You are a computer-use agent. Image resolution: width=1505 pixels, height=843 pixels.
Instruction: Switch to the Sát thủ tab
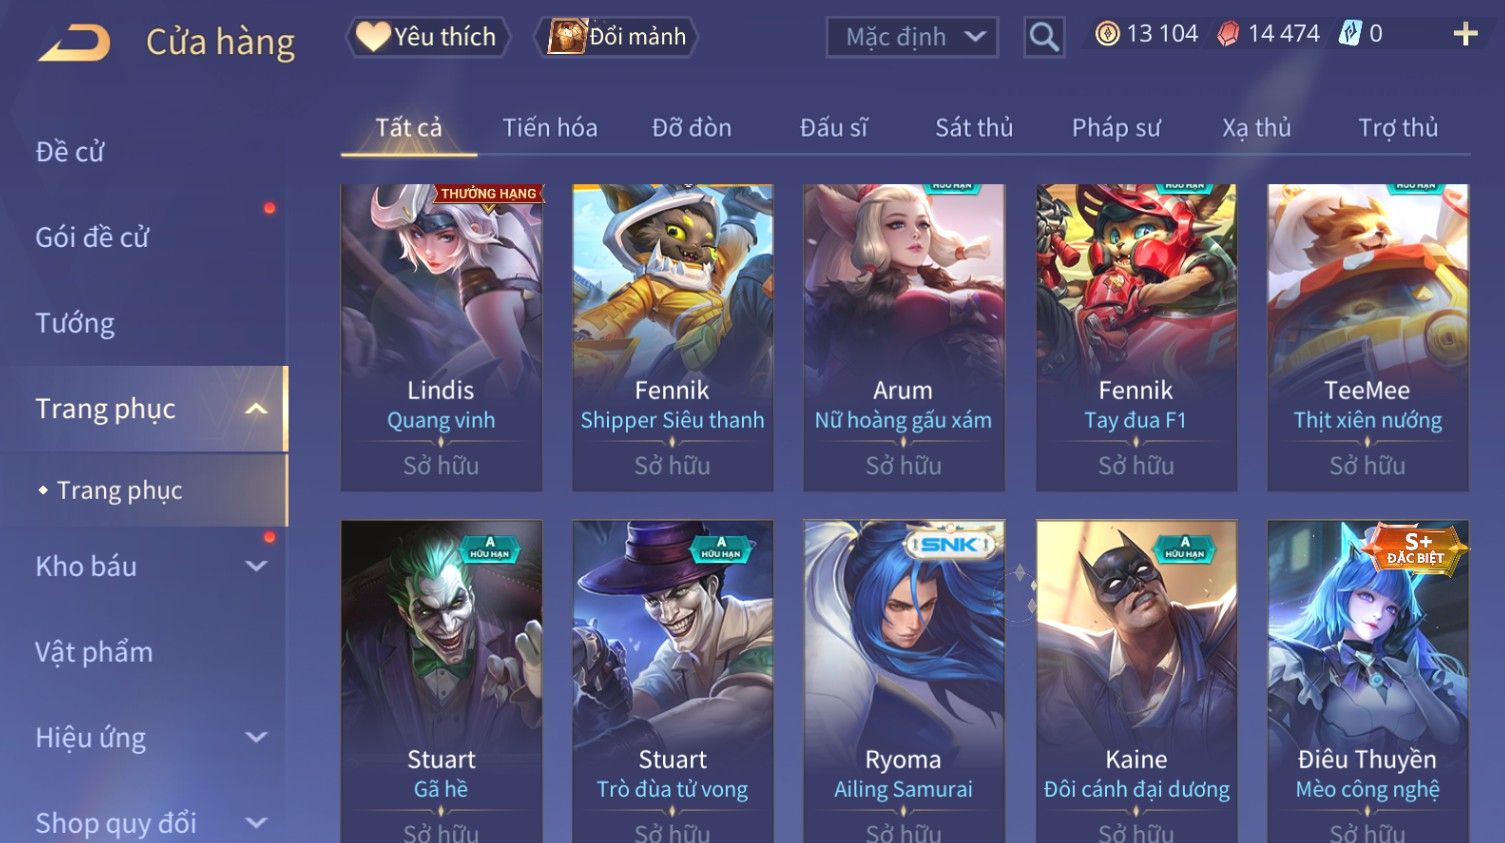974,128
